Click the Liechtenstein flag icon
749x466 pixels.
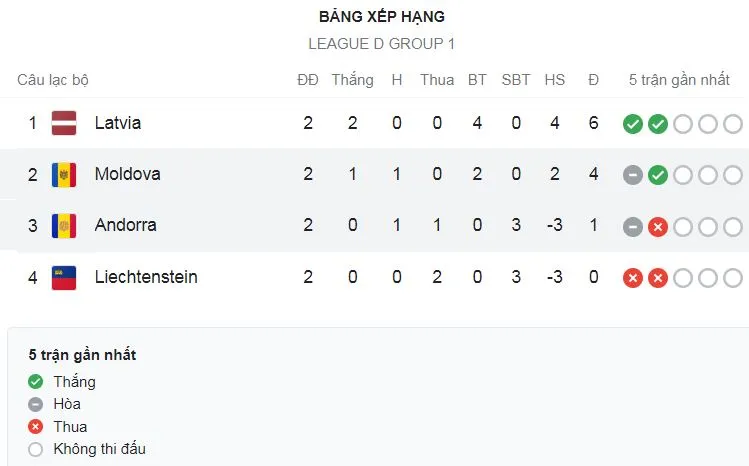point(64,277)
